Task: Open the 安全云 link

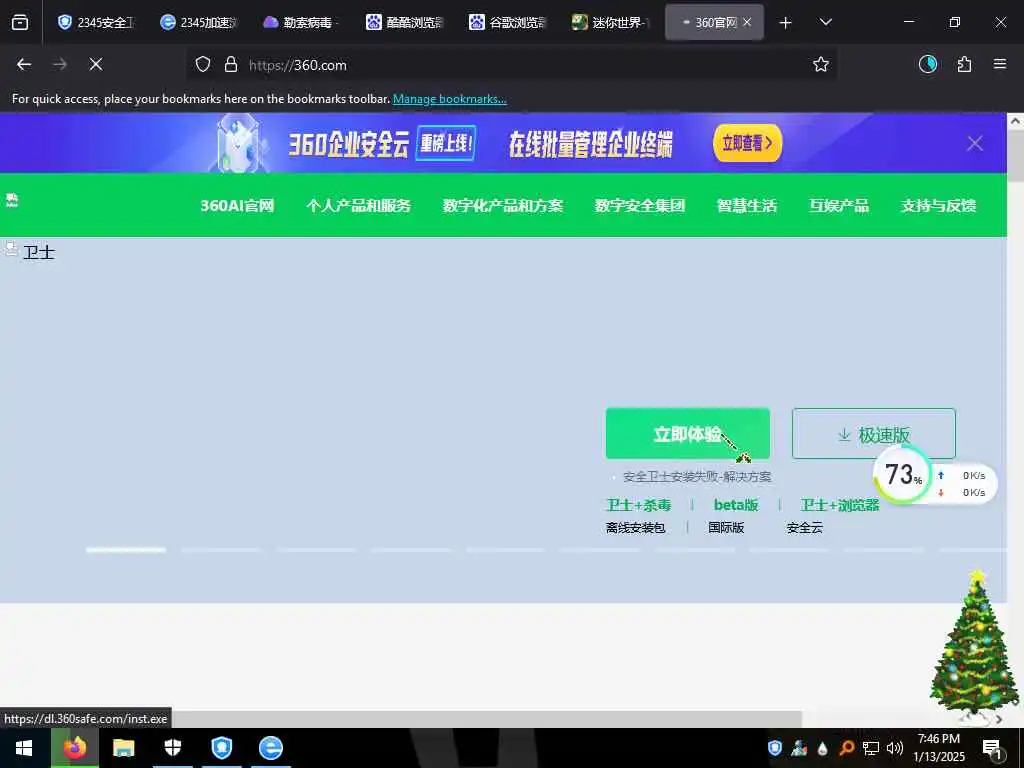Action: click(805, 528)
